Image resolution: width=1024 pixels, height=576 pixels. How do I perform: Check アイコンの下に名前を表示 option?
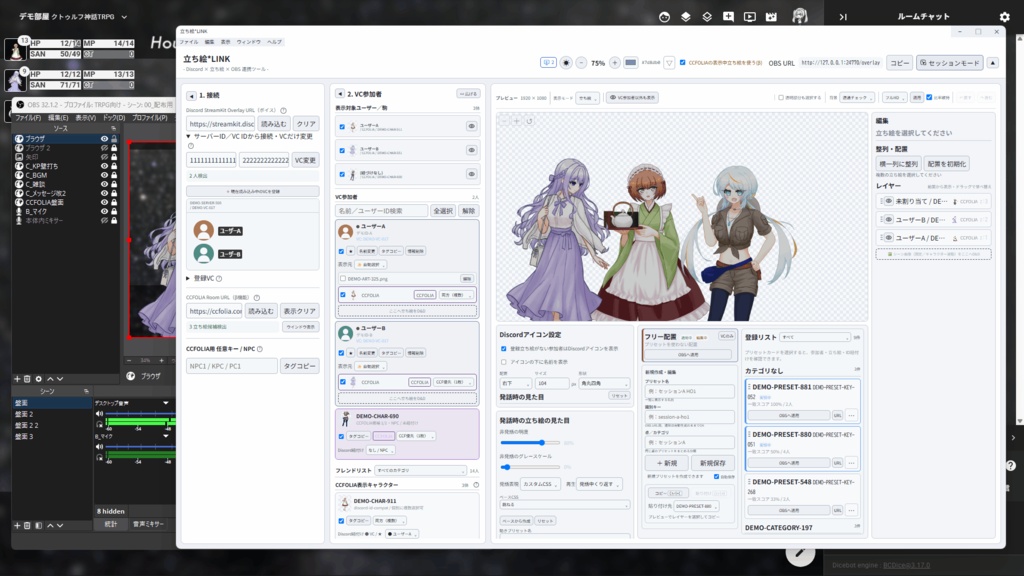coord(504,362)
